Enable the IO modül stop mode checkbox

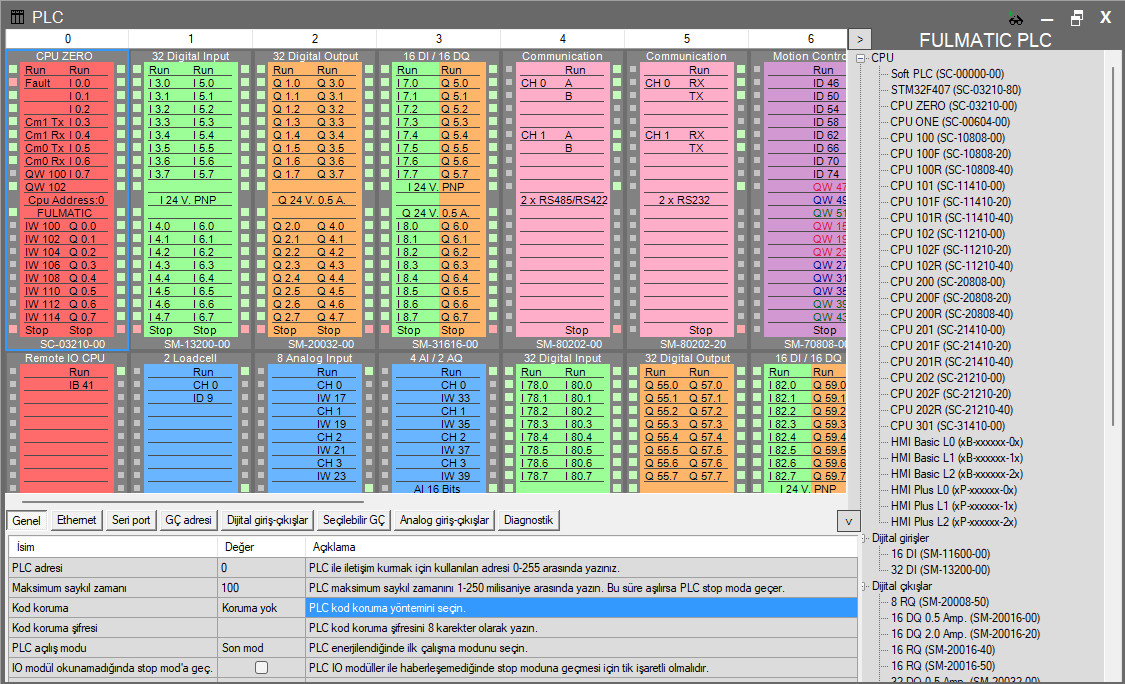[x=261, y=667]
